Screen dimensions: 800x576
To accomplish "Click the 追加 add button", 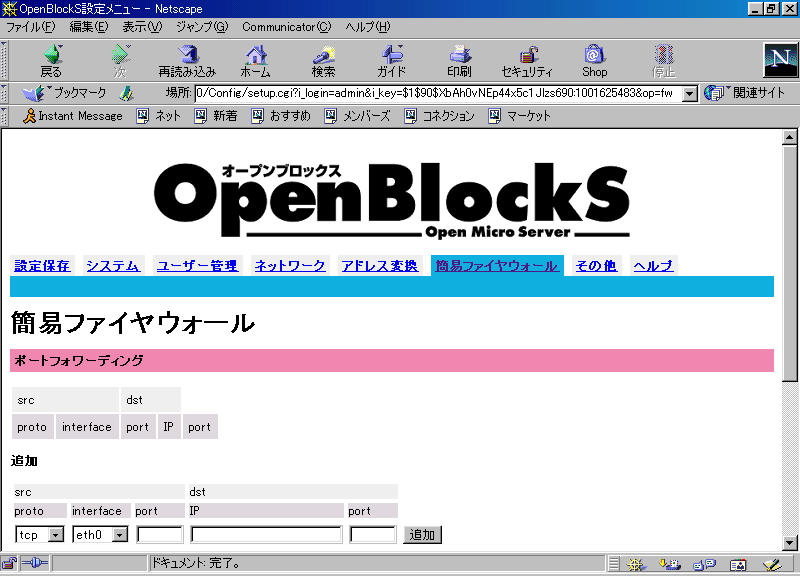I will pos(422,535).
